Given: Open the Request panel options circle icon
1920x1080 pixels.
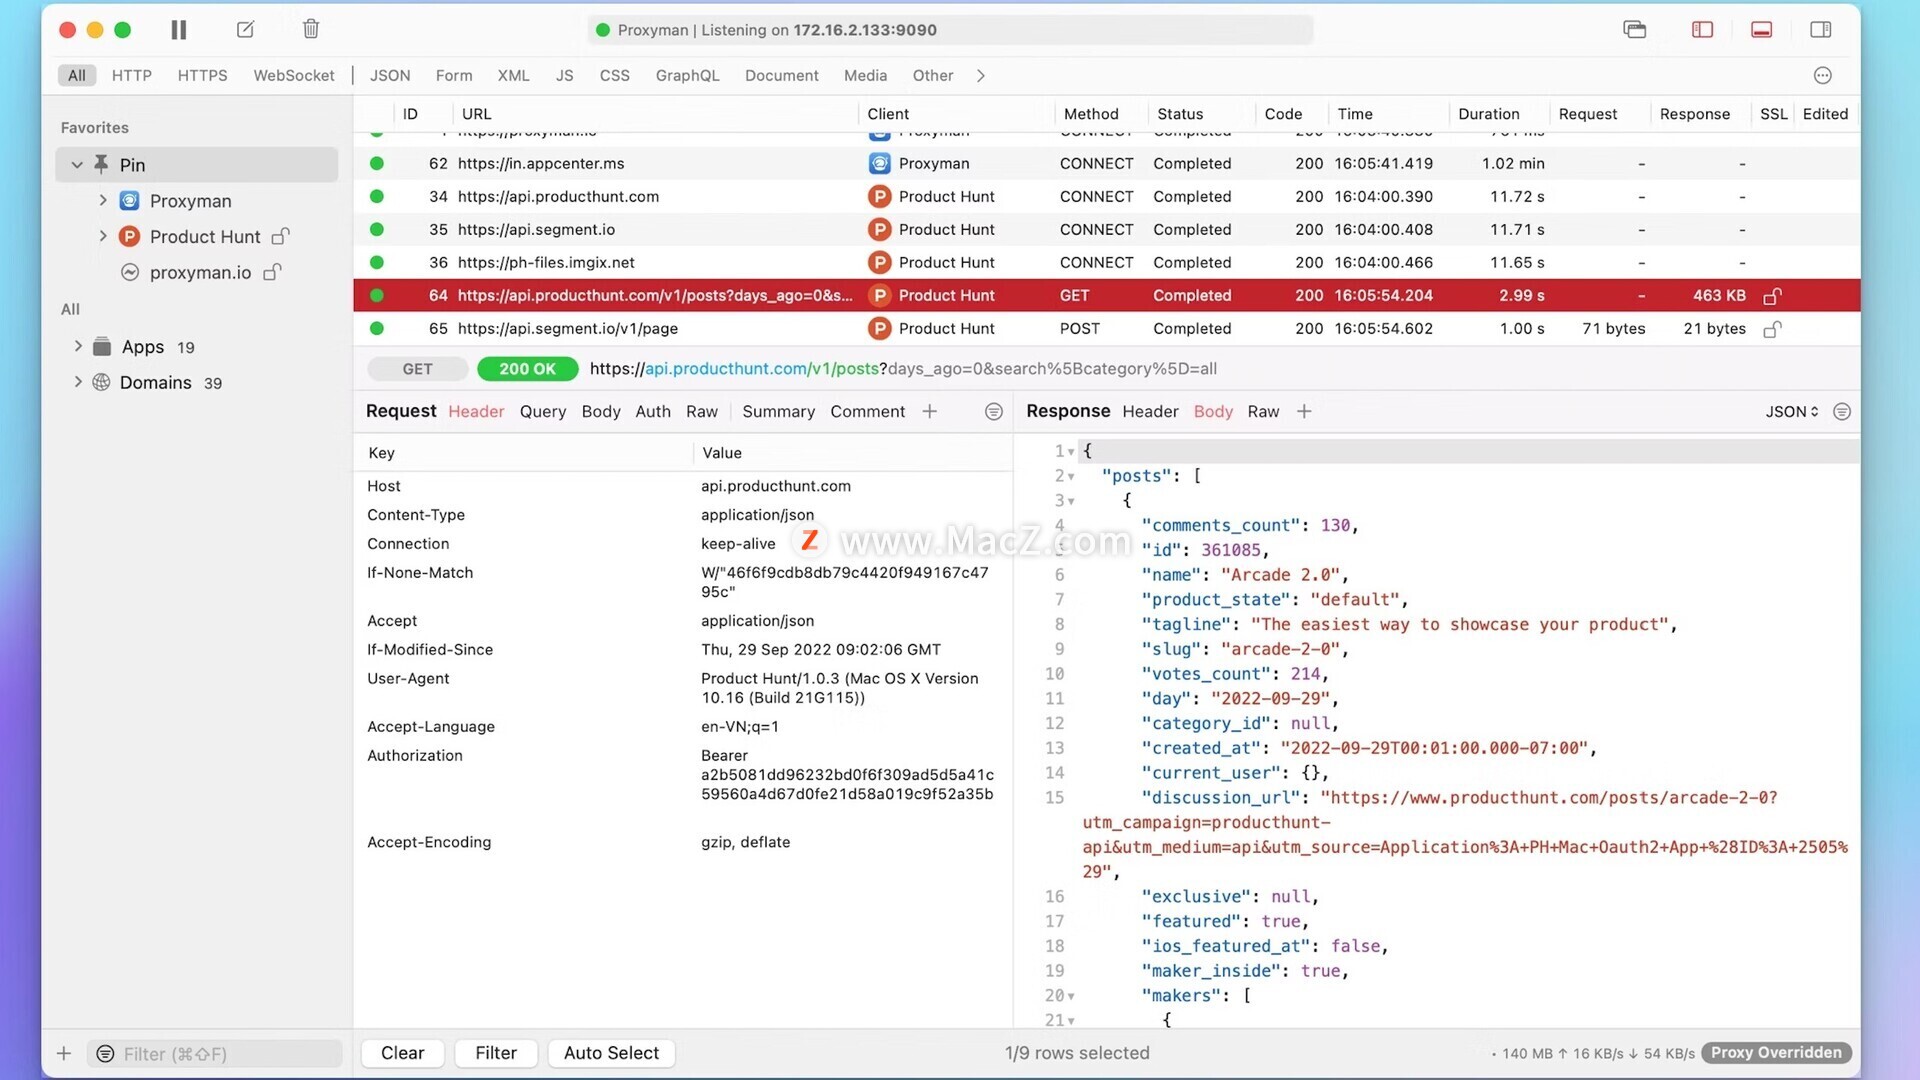Looking at the screenshot, I should coord(994,412).
